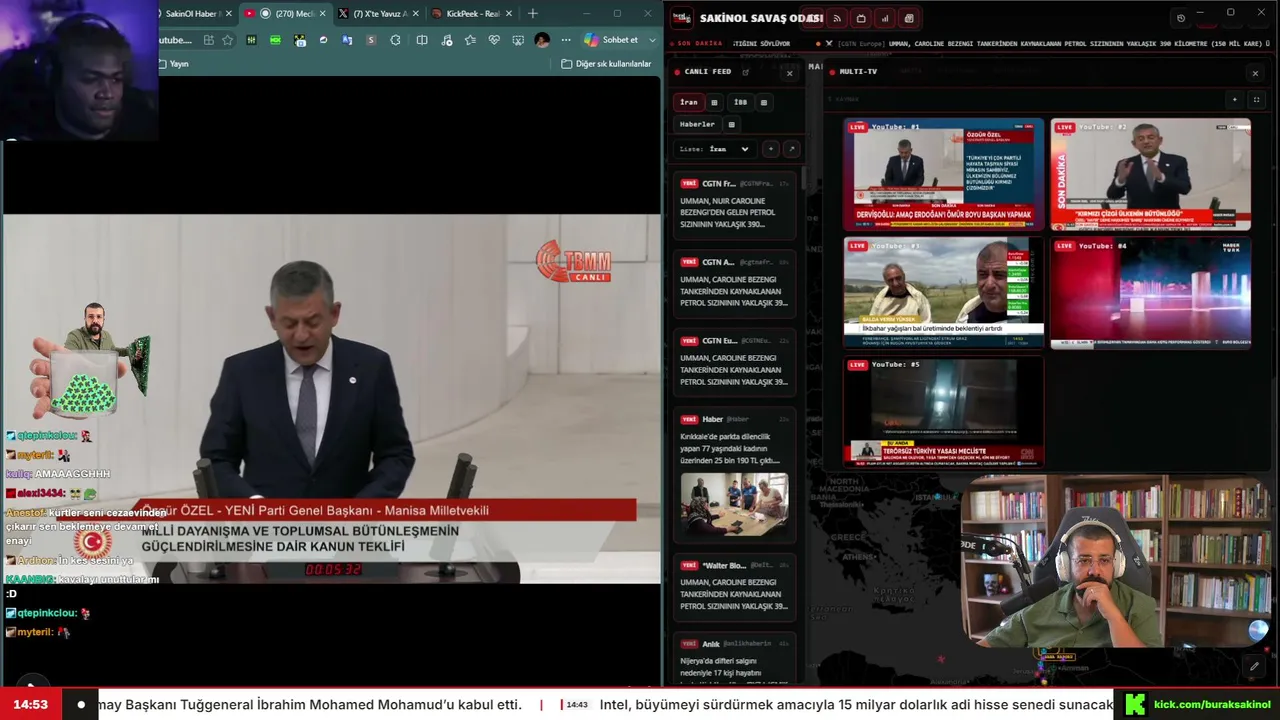Open the YouTube #1 live stream tile
Image resolution: width=1280 pixels, height=720 pixels.
pyautogui.click(x=943, y=174)
